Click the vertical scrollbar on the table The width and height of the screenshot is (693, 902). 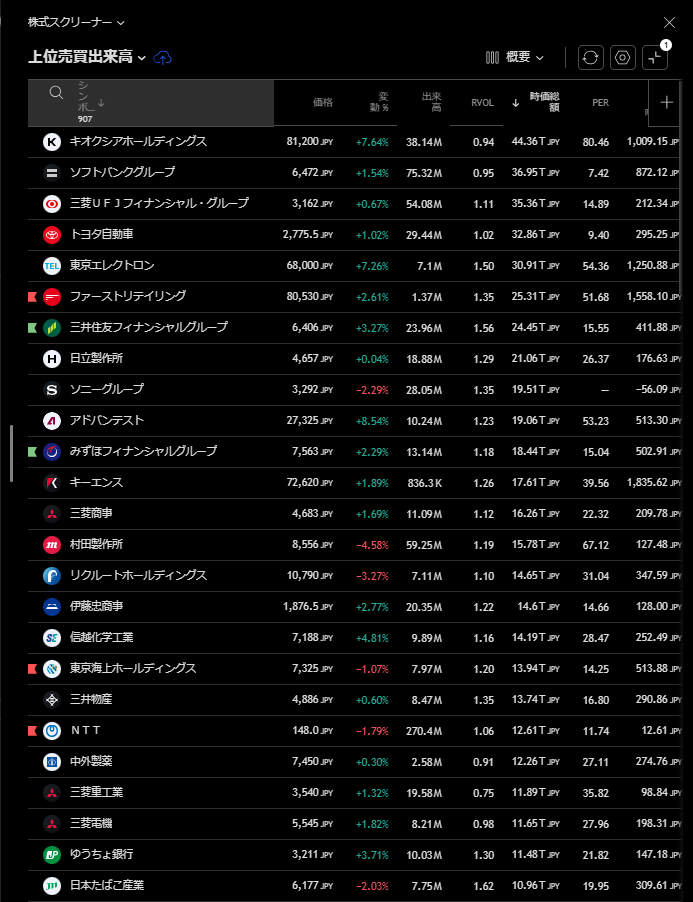coord(681,190)
